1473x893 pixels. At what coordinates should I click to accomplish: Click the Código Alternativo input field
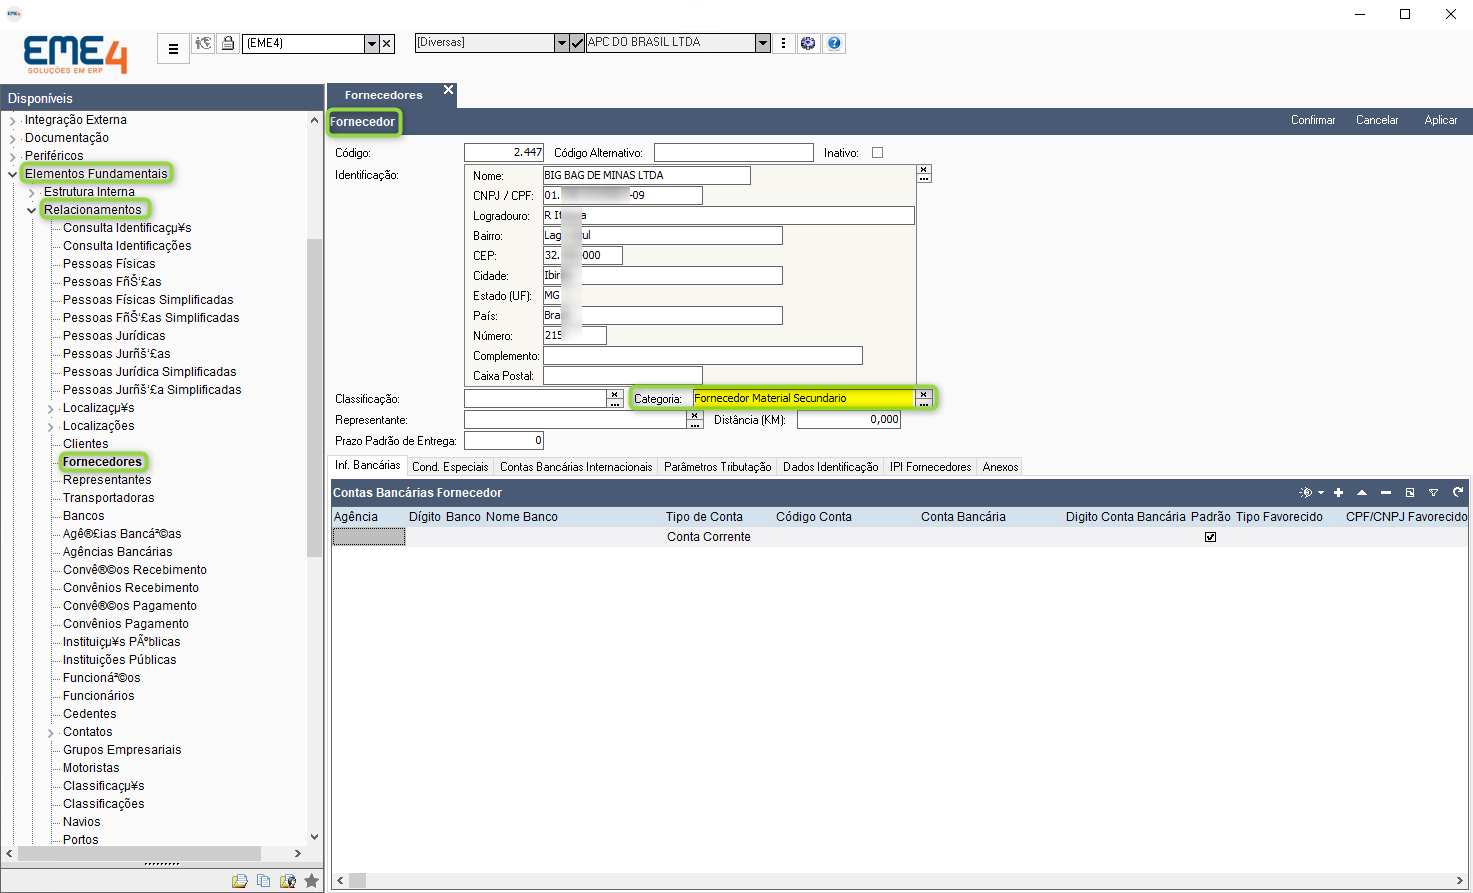pyautogui.click(x=734, y=153)
